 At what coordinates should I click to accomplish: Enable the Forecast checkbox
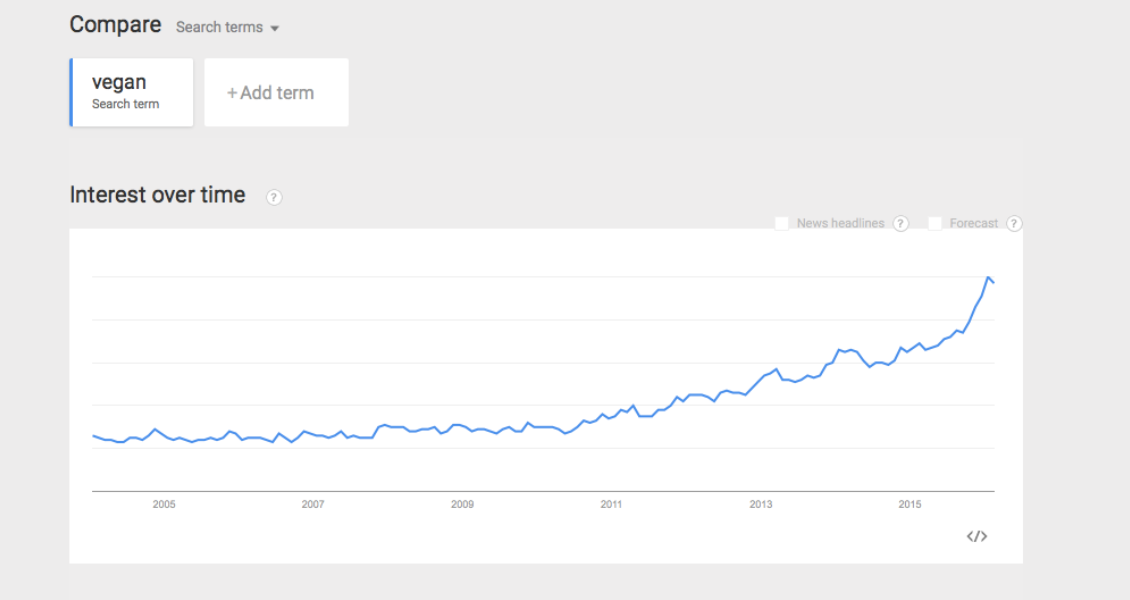tap(935, 223)
